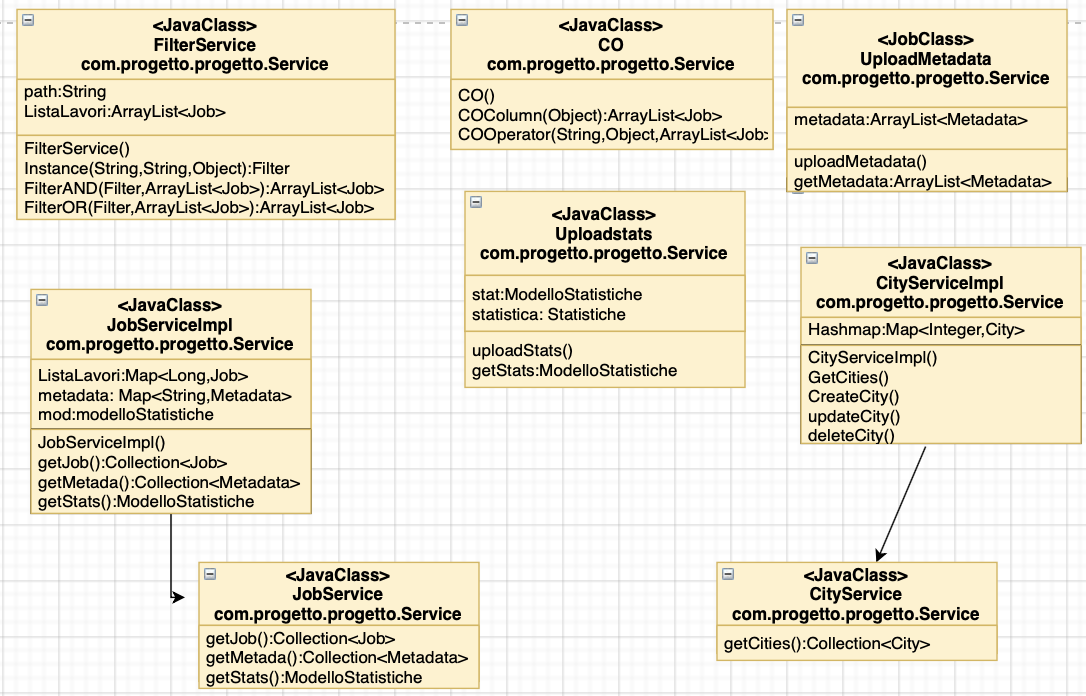Select the Uploadstats class title
This screenshot has height=696, width=1086.
(603, 234)
